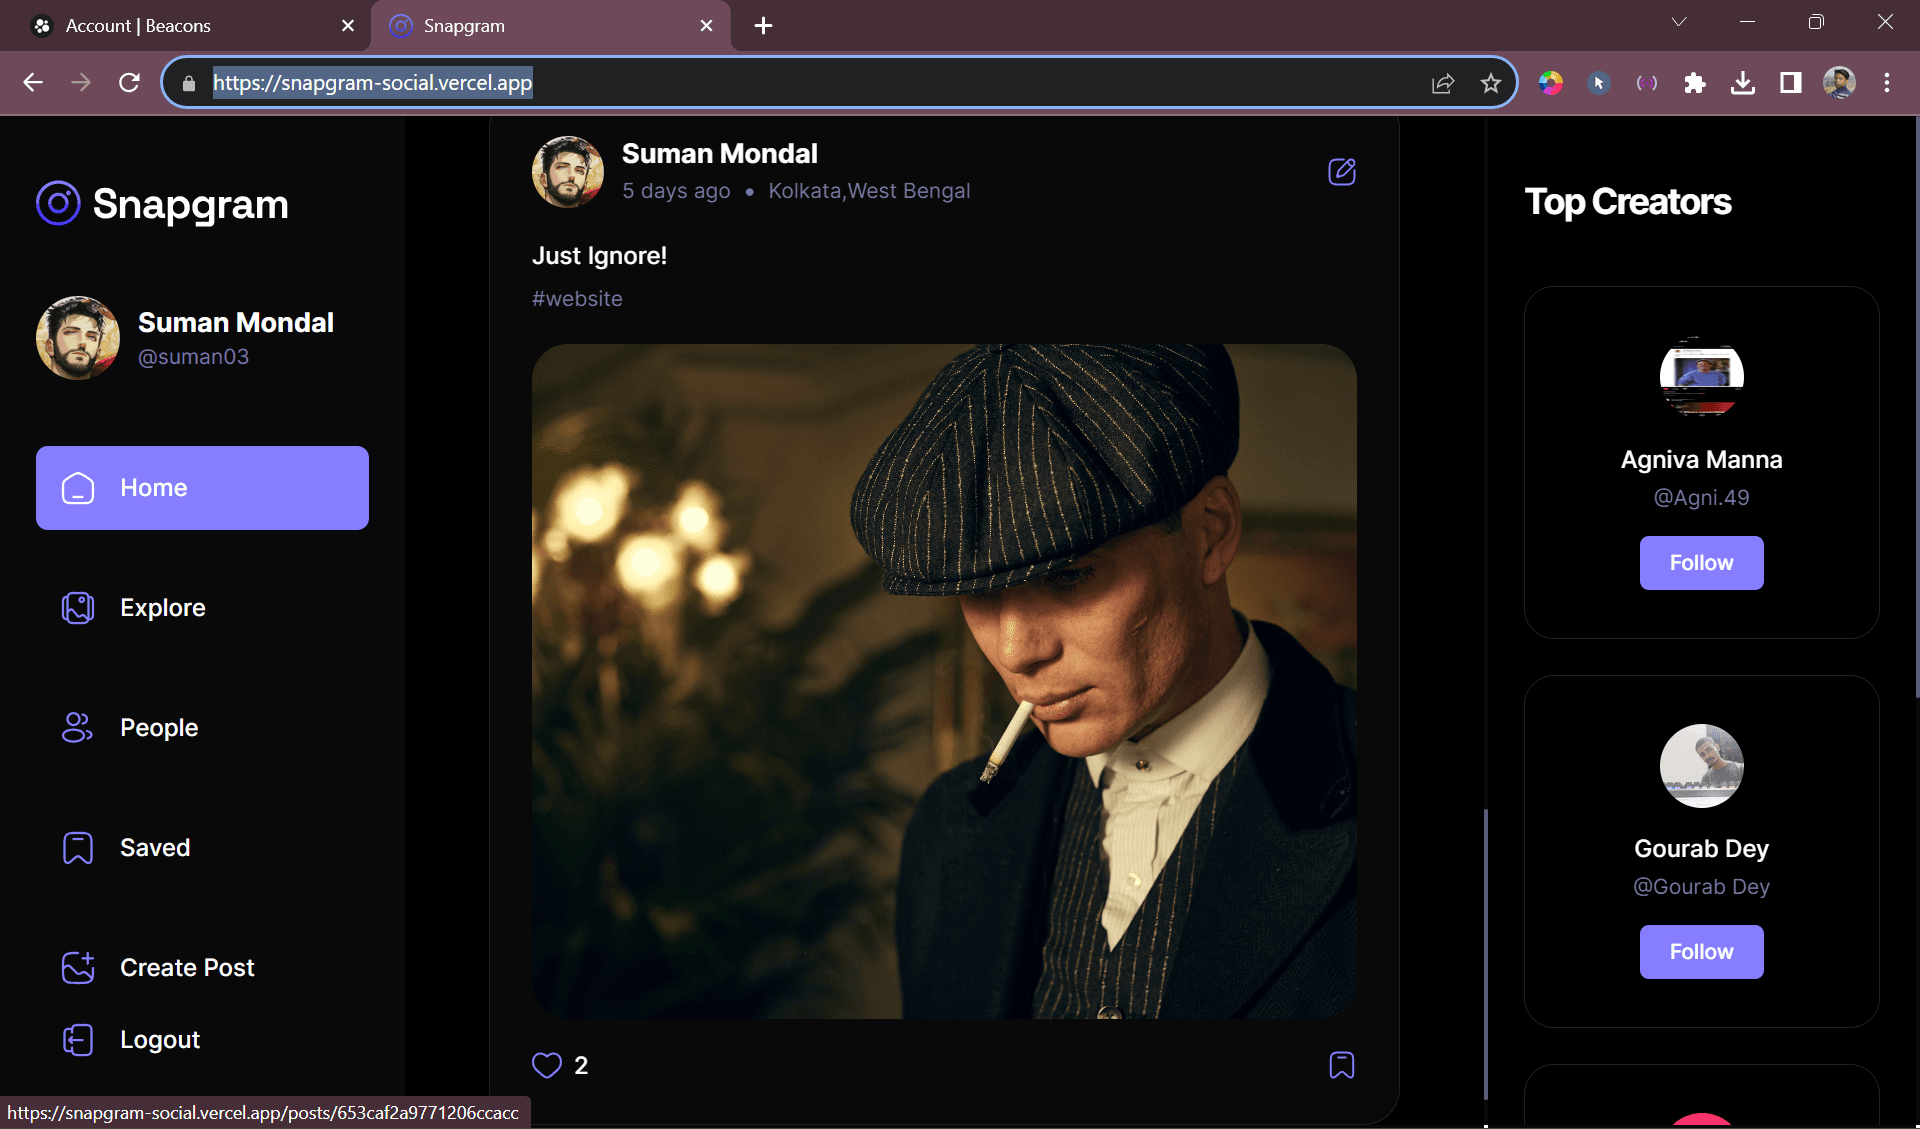Click the site lock icon
The image size is (1920, 1129).
(x=189, y=83)
